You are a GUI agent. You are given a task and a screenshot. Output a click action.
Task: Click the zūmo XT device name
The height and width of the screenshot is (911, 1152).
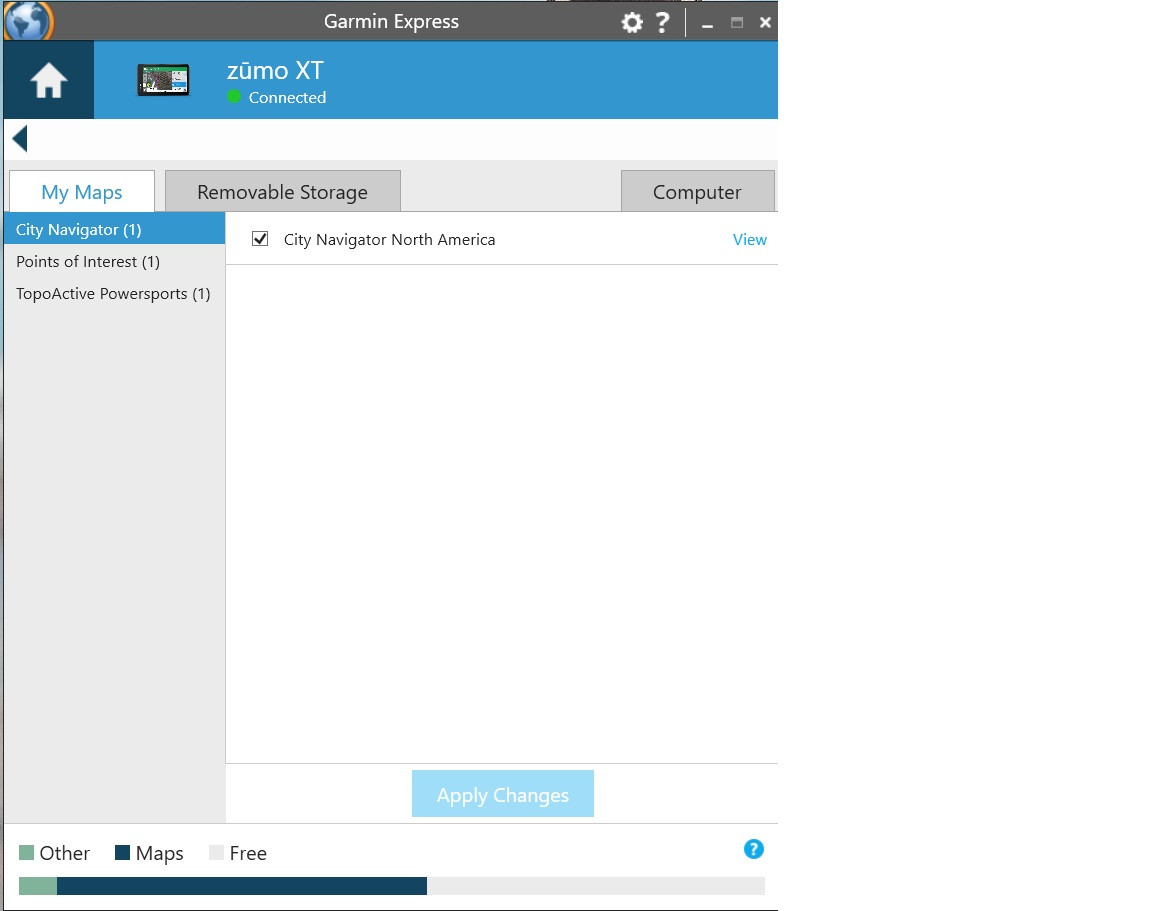click(275, 71)
